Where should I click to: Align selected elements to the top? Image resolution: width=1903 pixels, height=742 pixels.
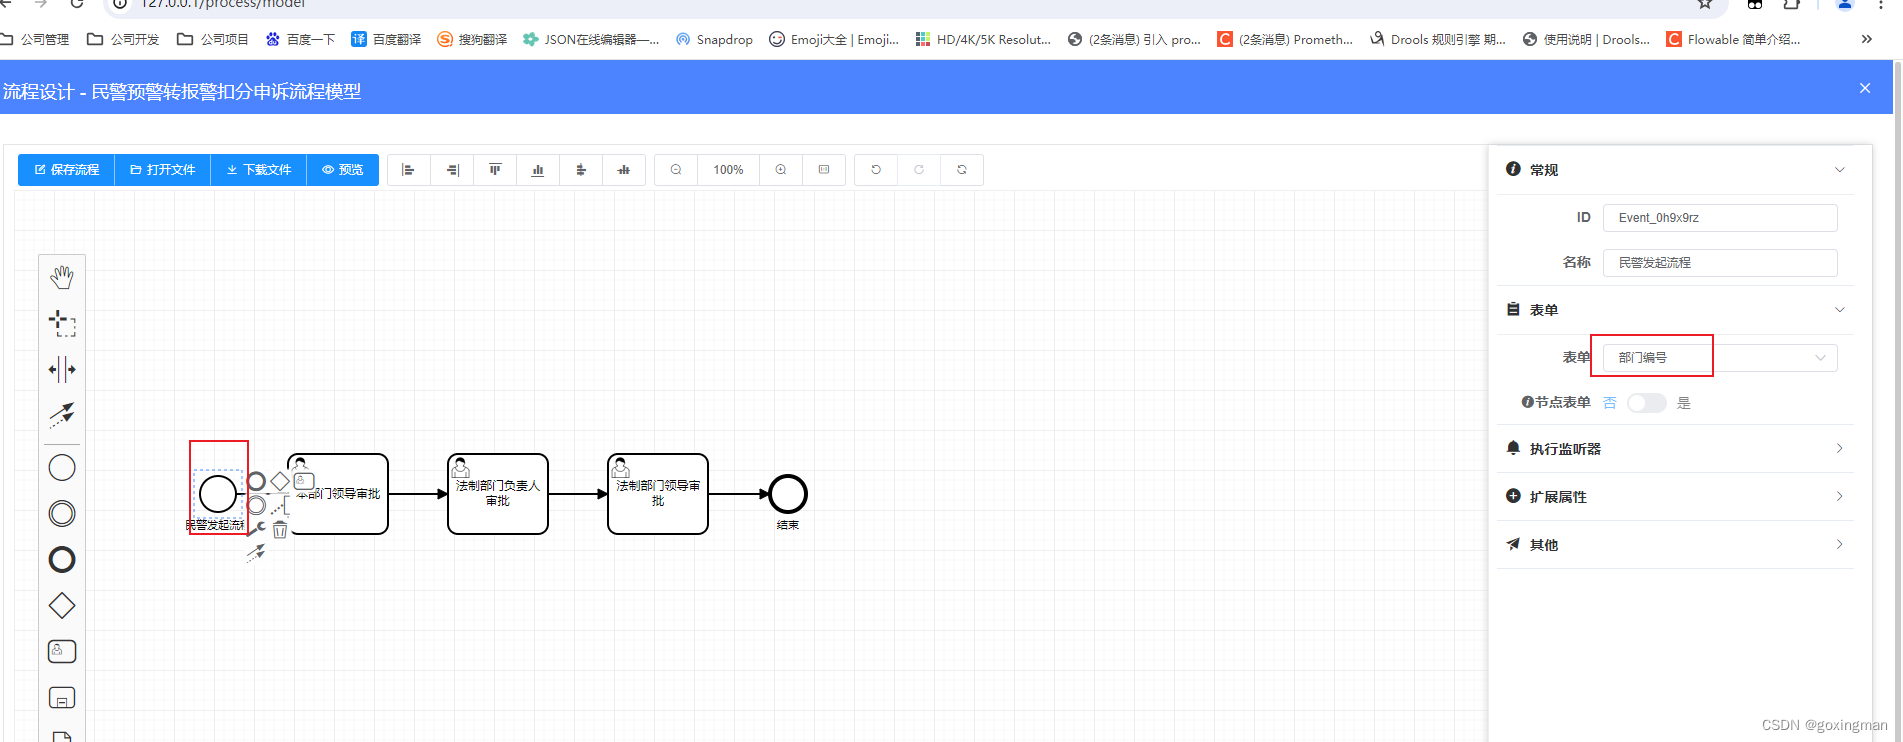(495, 170)
